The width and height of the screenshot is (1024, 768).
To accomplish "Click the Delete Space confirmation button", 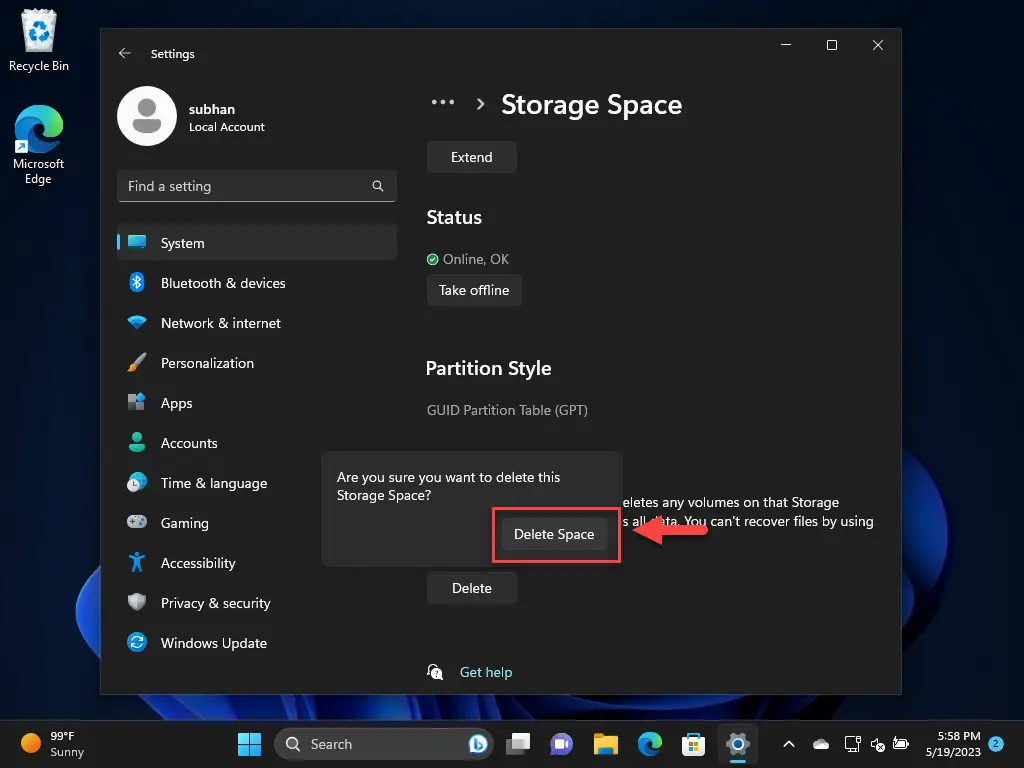I will [554, 534].
